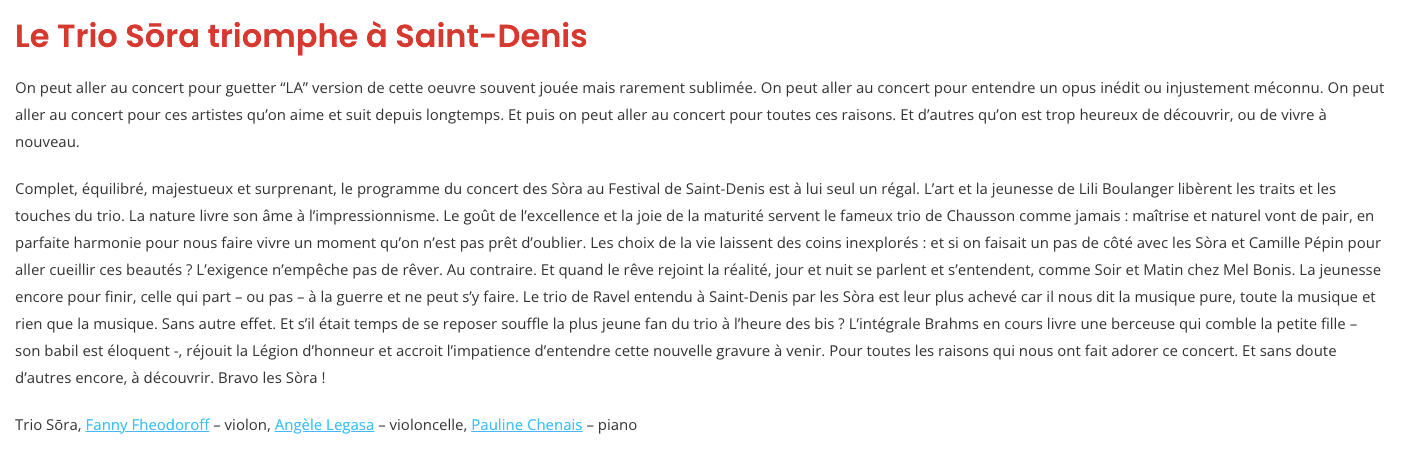Open the Angèle Legasa link
Viewport: 1411px width, 454px height.
point(324,425)
